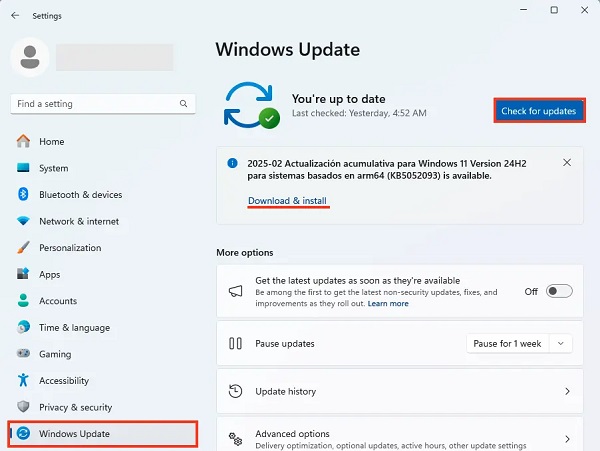The width and height of the screenshot is (600, 451).
Task: Click the large update status sync icon
Action: pos(251,105)
